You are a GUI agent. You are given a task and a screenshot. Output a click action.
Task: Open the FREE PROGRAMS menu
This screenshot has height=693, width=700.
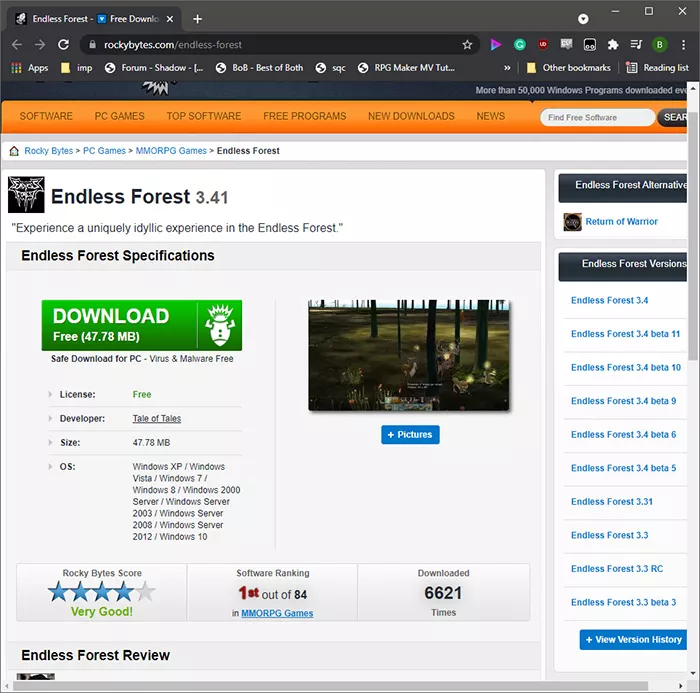(x=305, y=116)
